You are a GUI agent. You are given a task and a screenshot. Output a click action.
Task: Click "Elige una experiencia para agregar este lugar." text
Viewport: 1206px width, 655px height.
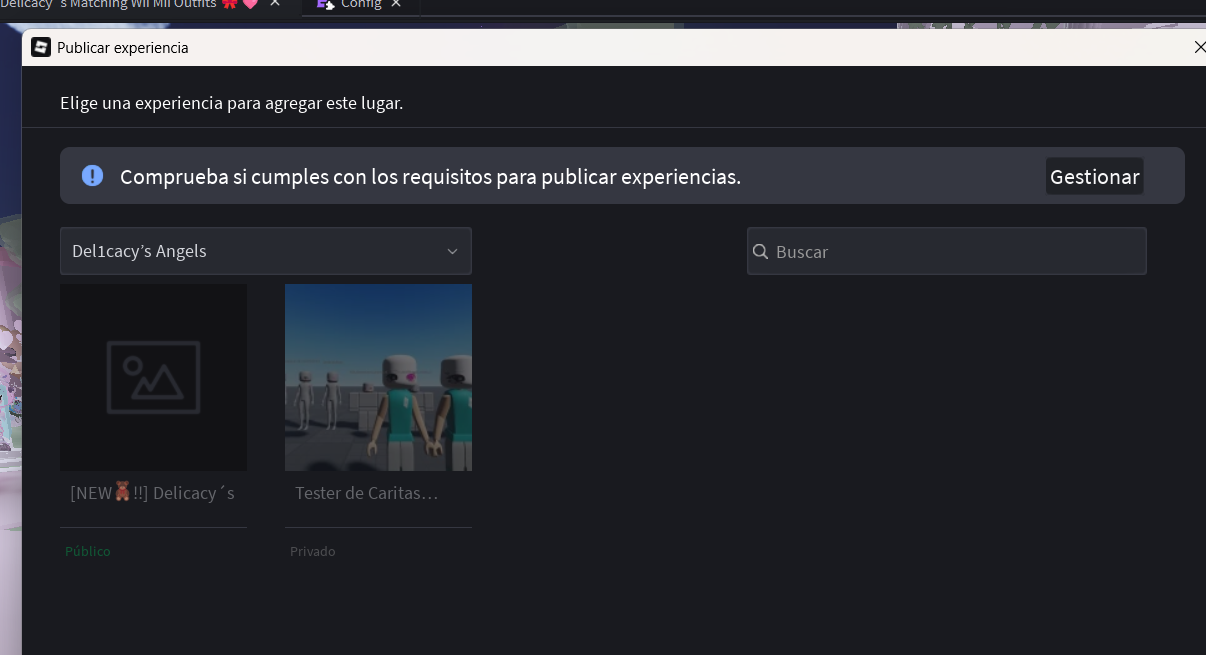pos(232,103)
